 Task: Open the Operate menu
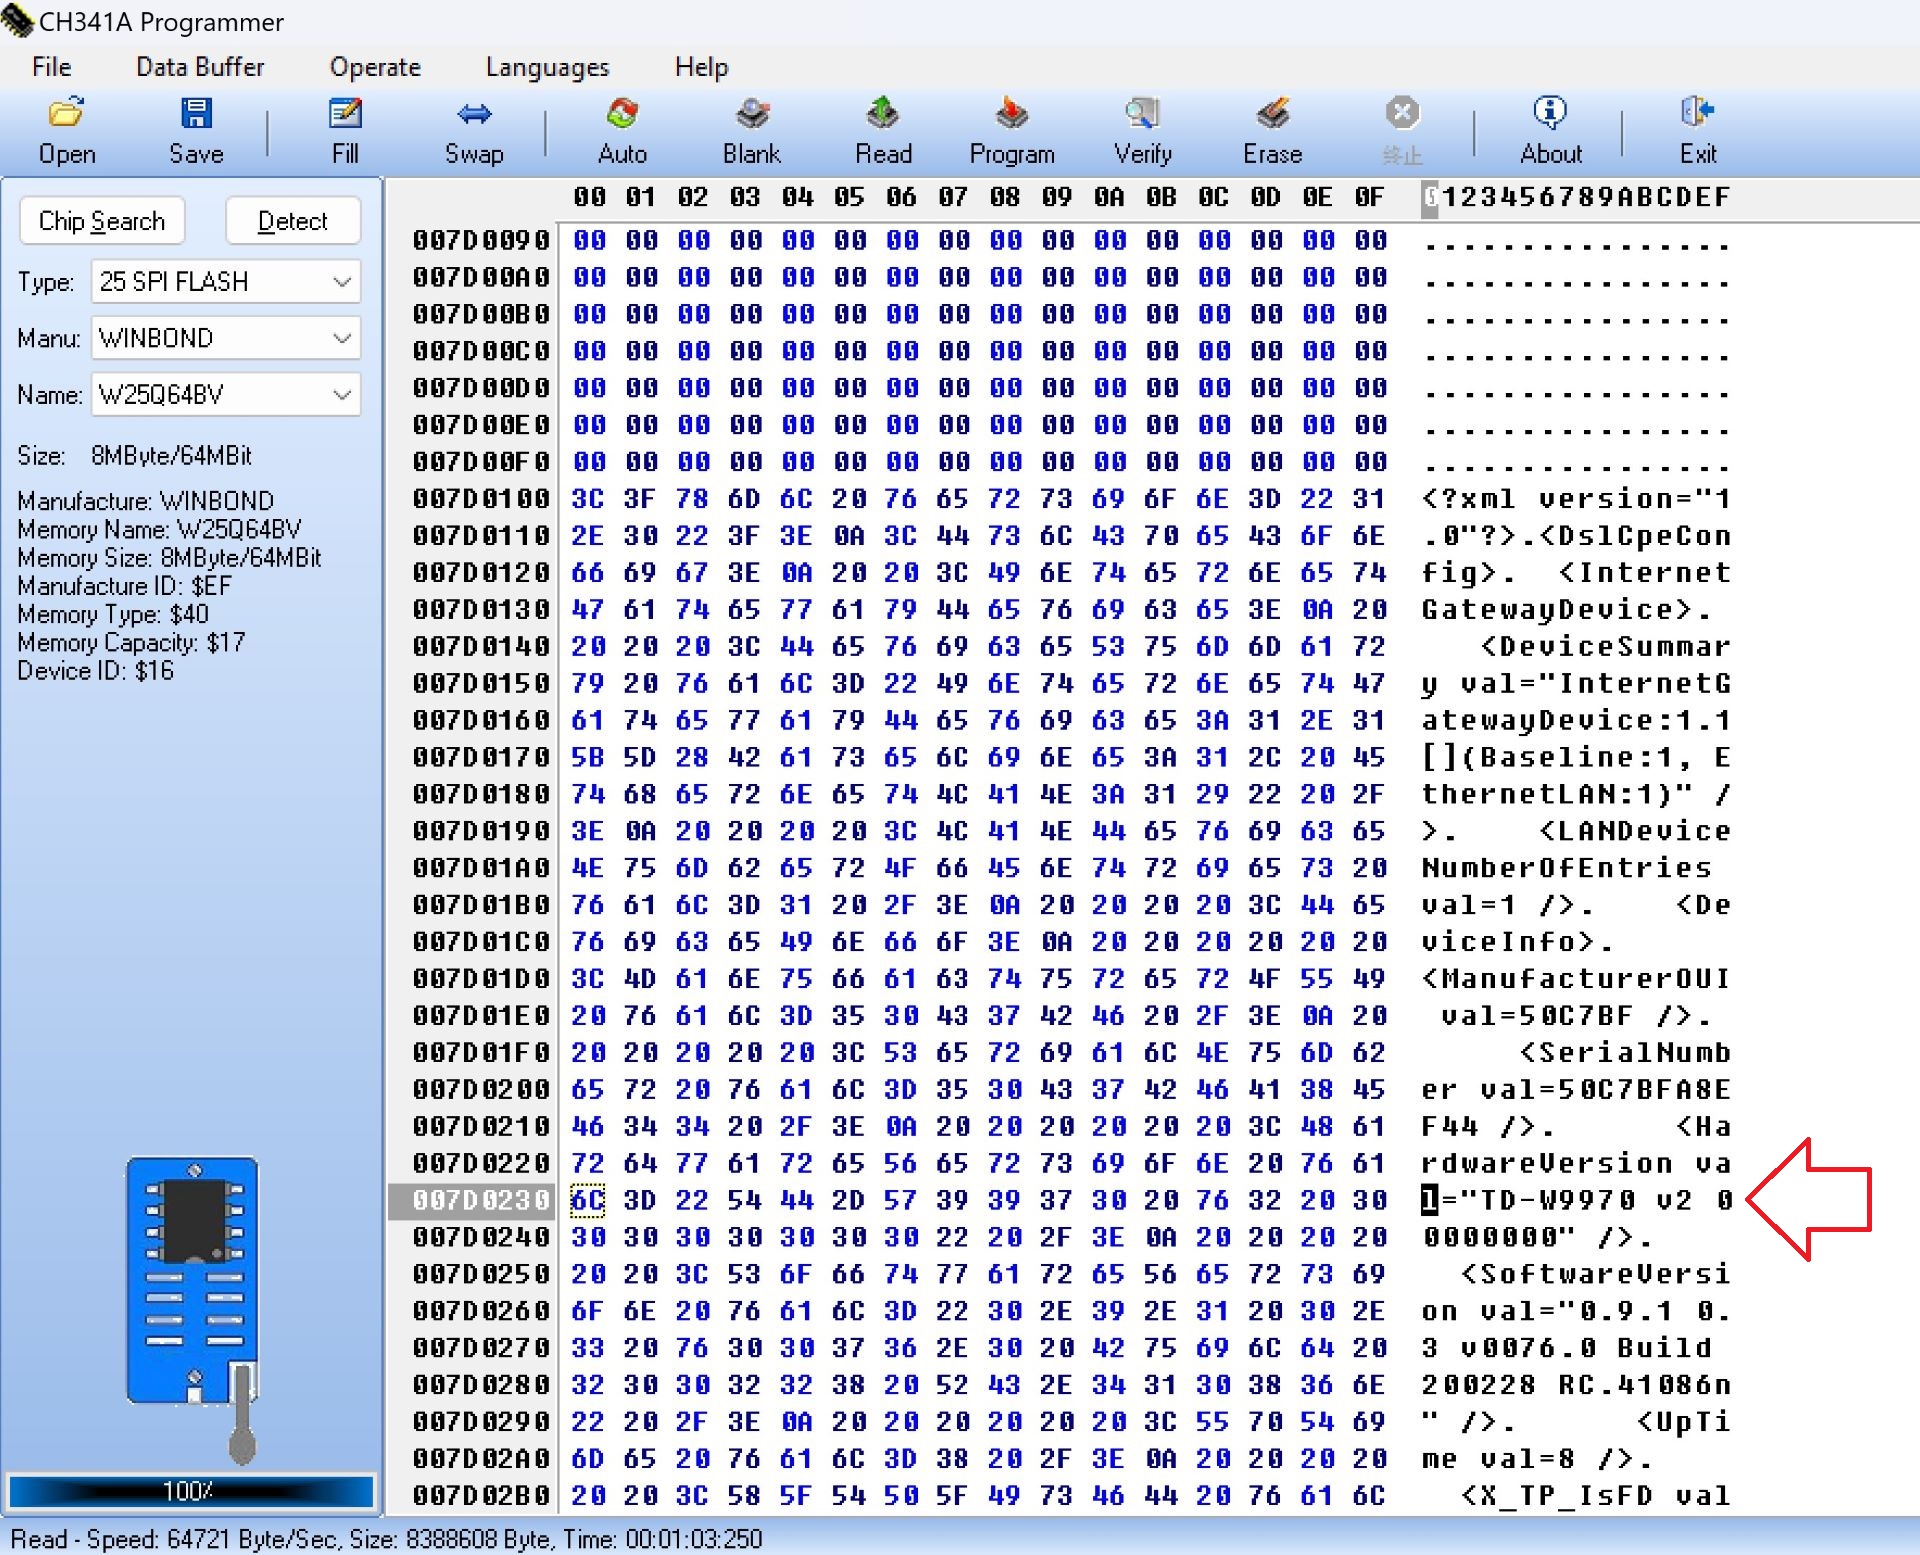point(375,67)
